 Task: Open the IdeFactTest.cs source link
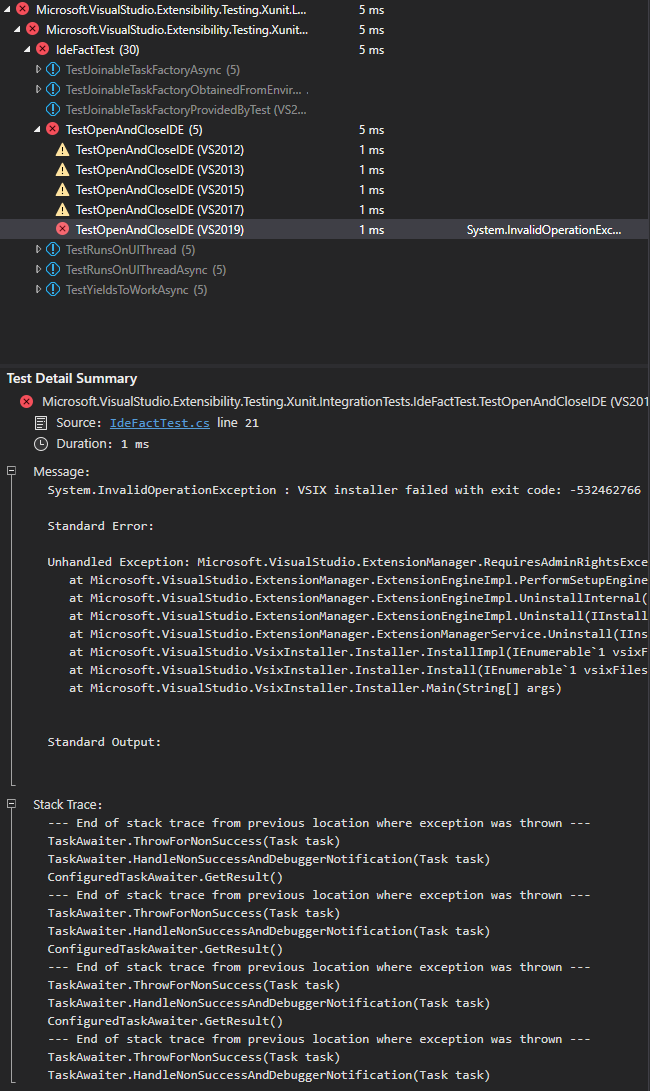(x=159, y=423)
